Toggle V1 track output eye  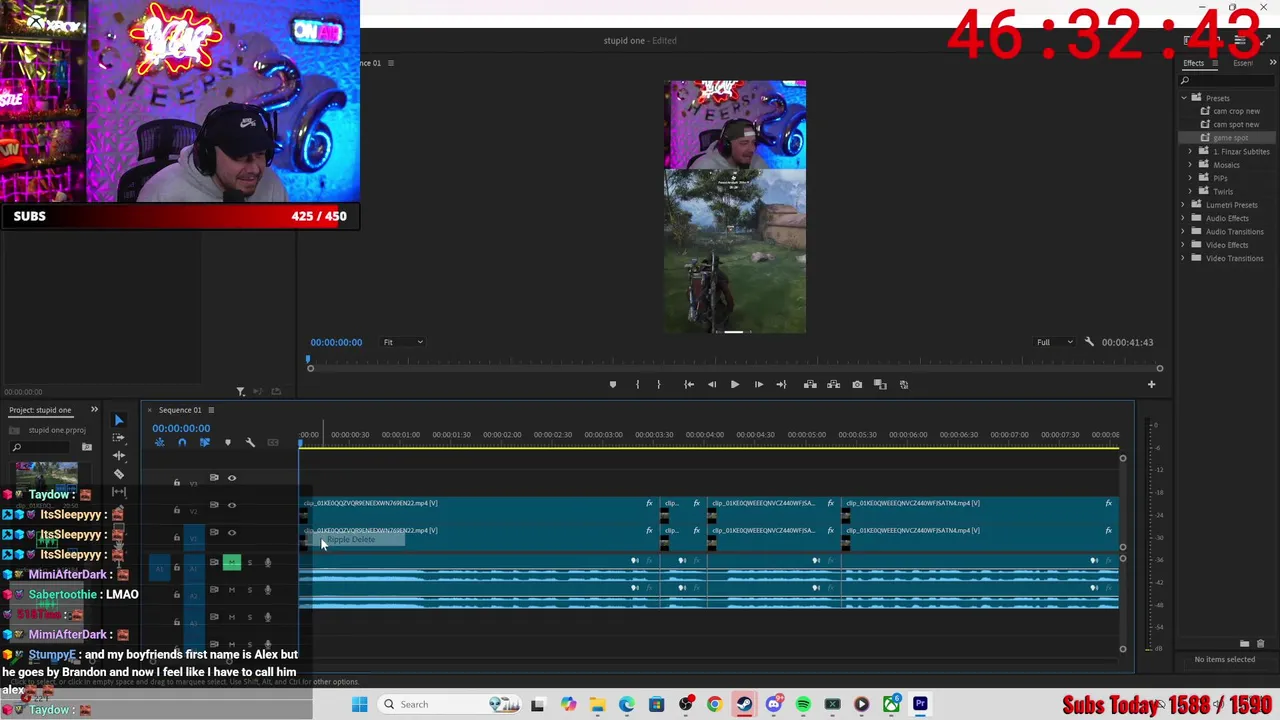click(x=232, y=533)
